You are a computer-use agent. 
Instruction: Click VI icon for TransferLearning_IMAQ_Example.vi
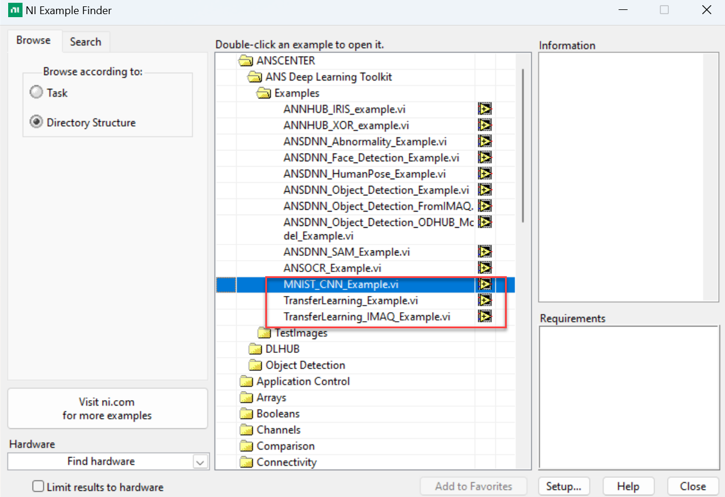pos(485,317)
